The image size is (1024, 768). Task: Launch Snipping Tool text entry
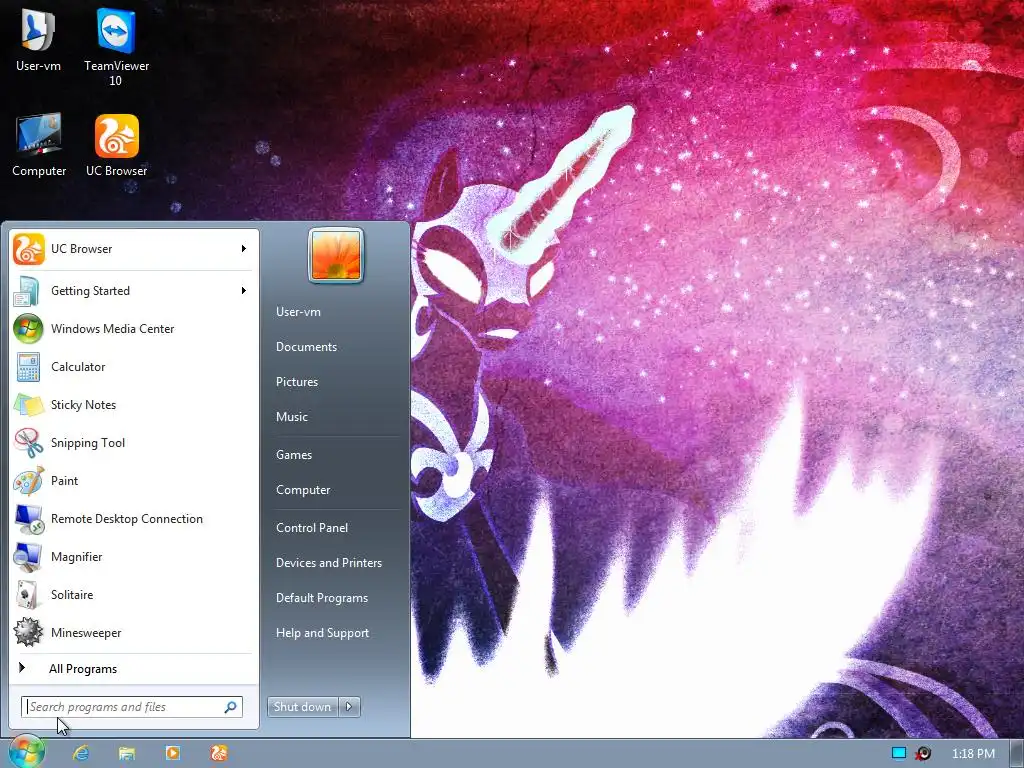(x=88, y=443)
